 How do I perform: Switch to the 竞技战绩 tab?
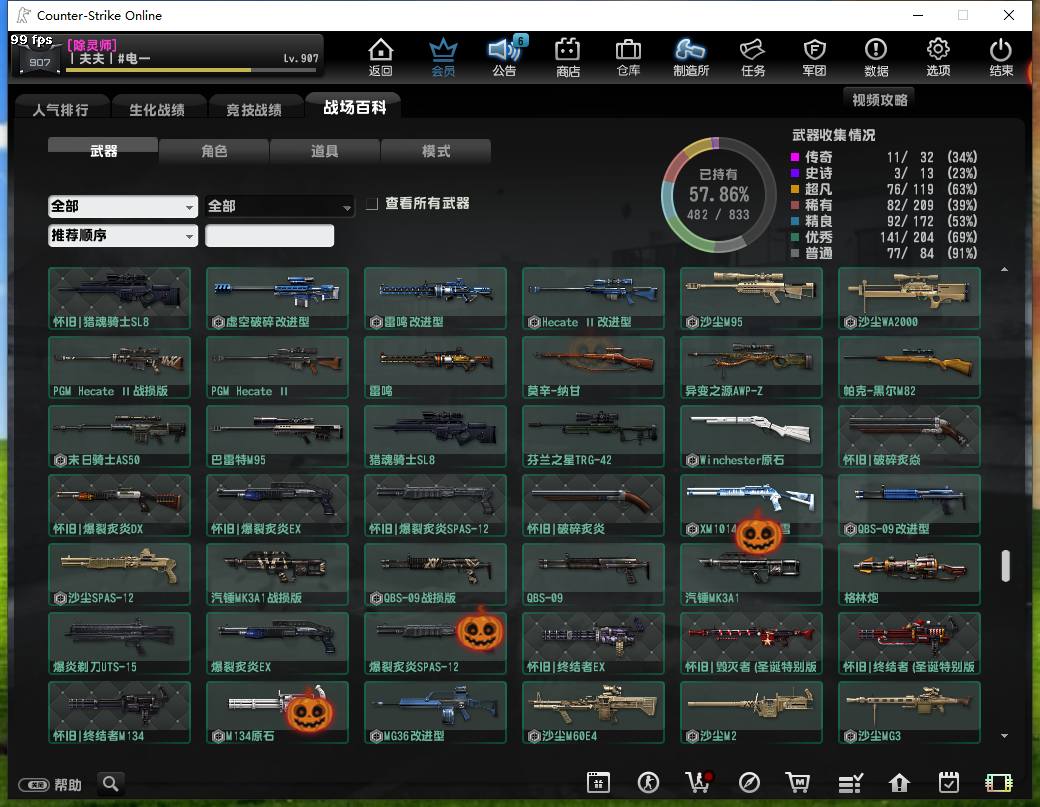[254, 109]
